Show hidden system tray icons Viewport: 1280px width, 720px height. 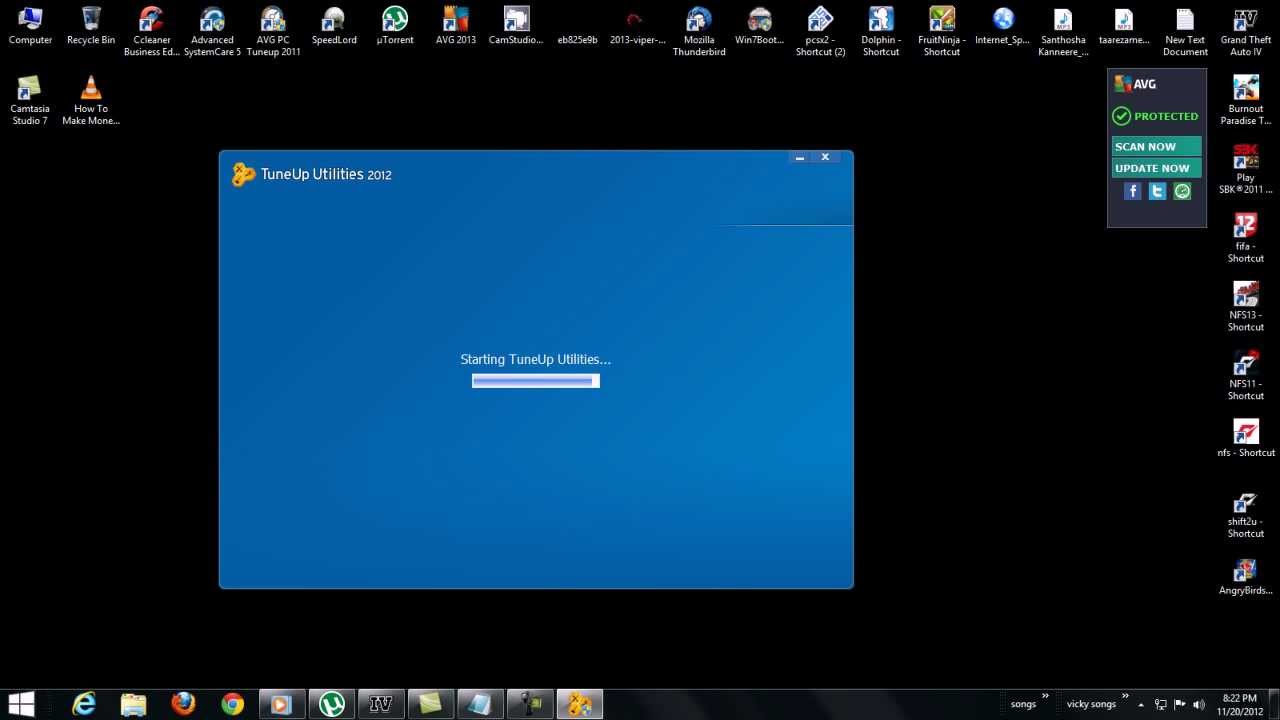[1141, 705]
